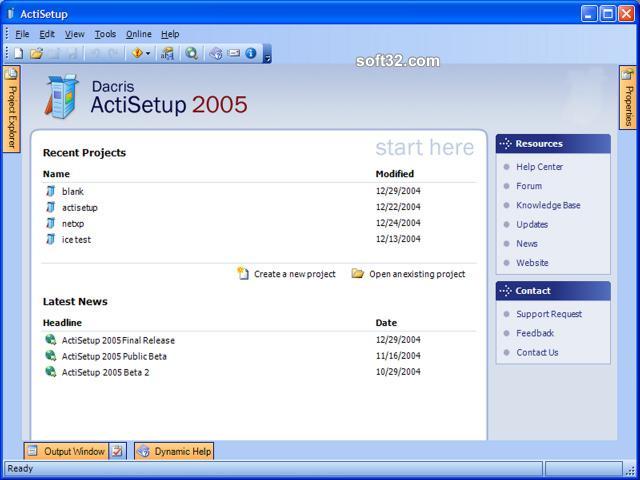
Task: Expand the Properties side tab
Action: 628,98
